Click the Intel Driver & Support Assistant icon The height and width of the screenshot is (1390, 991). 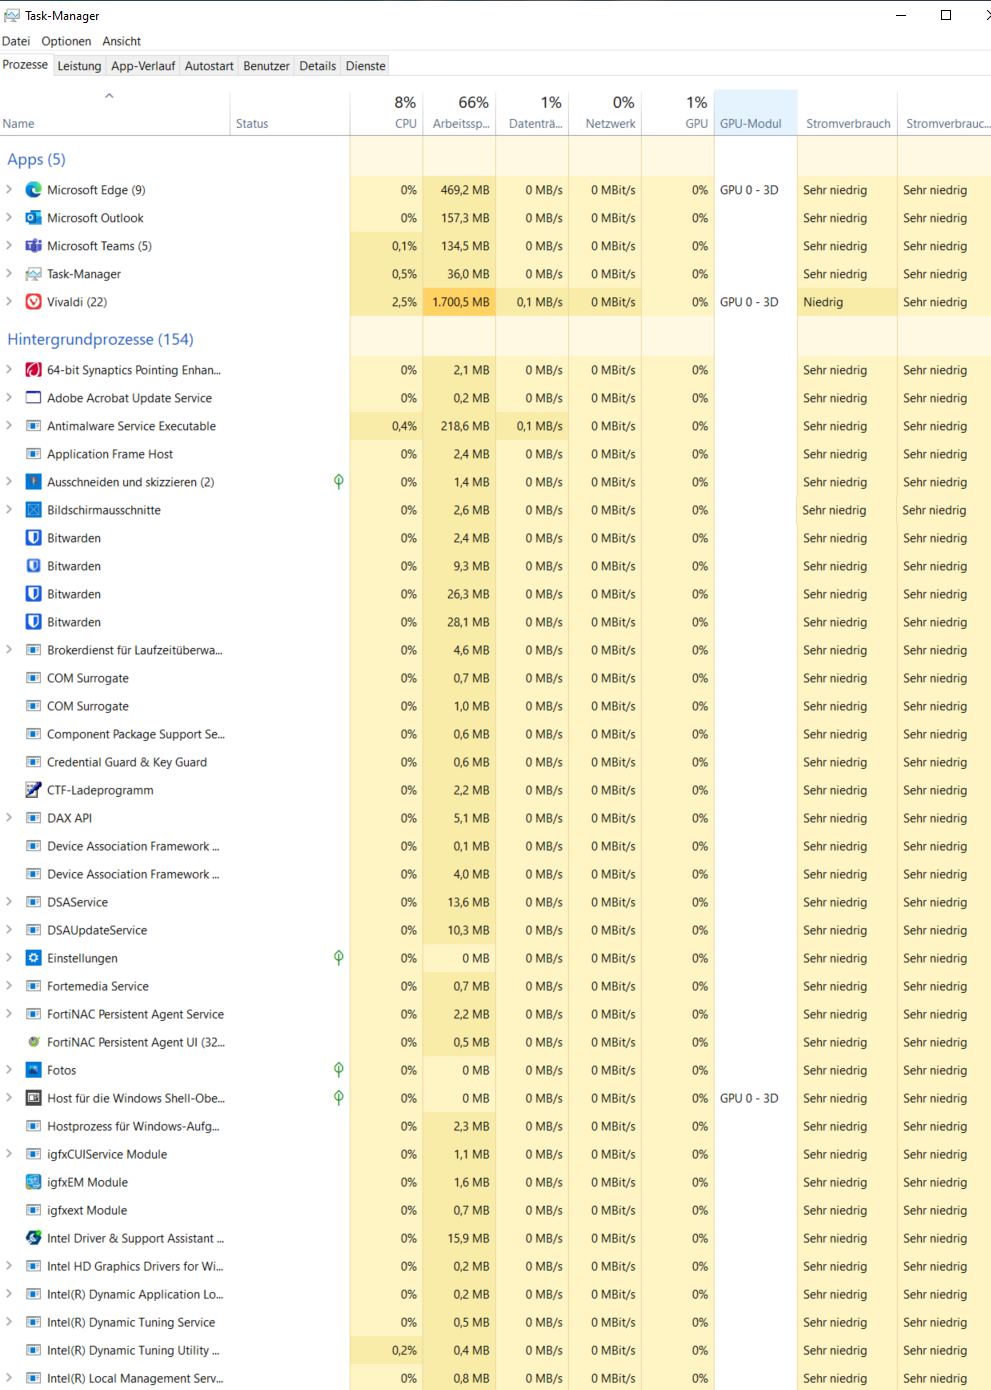pos(33,1238)
